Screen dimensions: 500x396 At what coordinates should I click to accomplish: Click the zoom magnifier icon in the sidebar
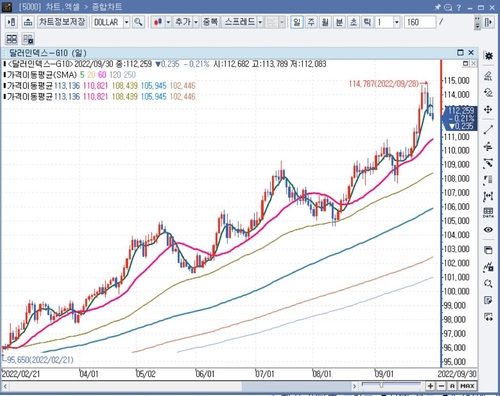coord(488,284)
